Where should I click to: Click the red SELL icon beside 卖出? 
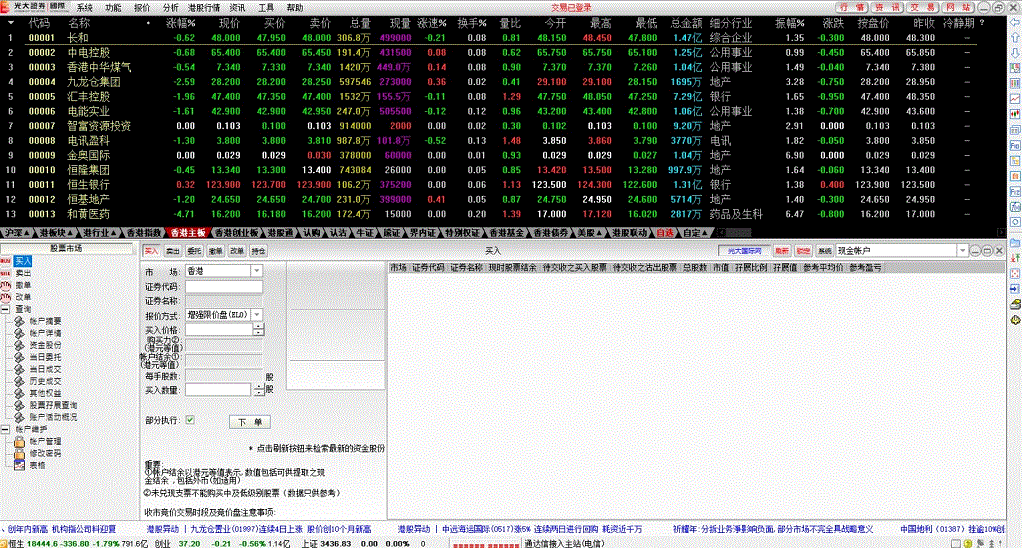coord(6,273)
